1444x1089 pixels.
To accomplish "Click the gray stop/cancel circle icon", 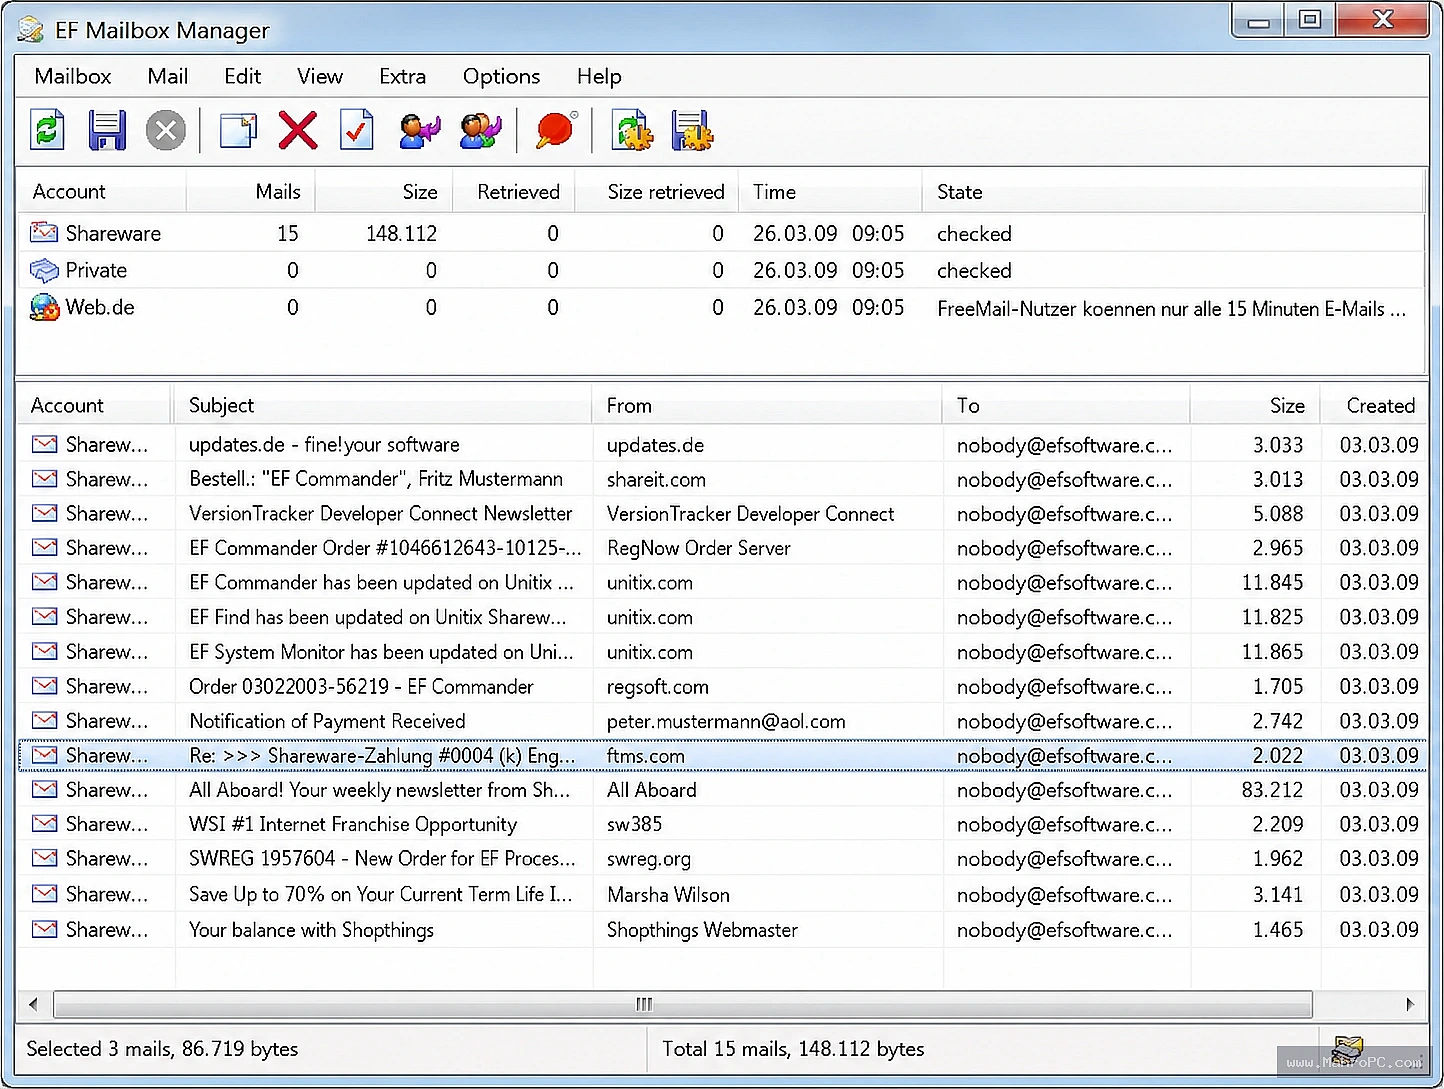I will 166,131.
